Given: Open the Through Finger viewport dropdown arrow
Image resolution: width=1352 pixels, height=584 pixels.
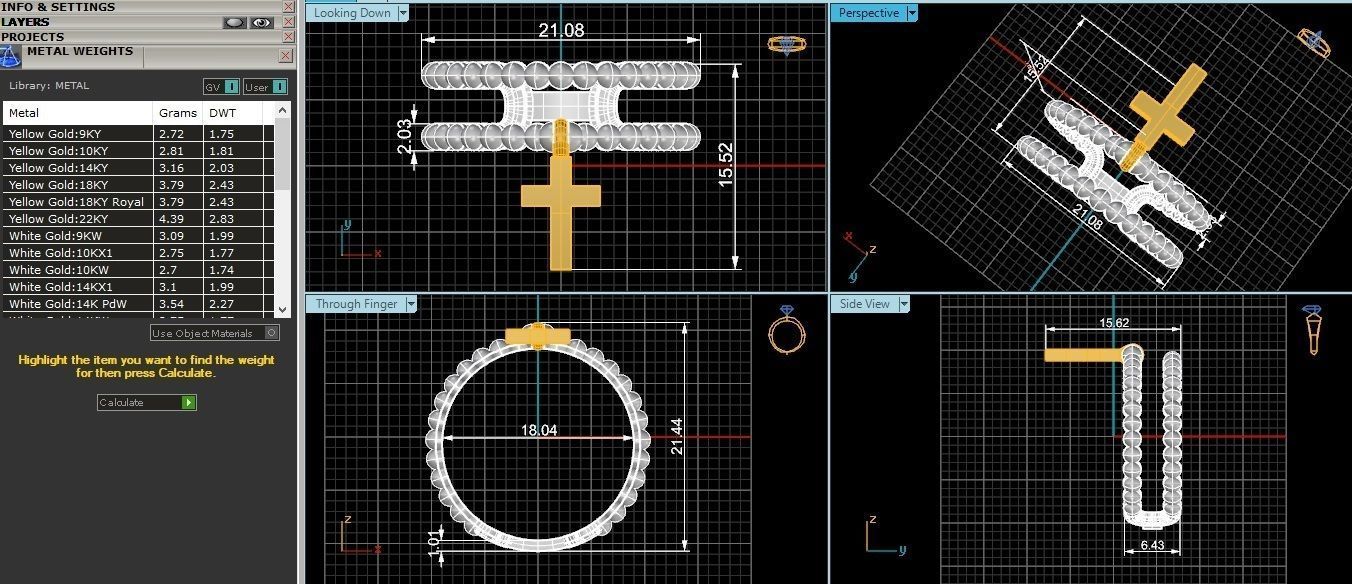Looking at the screenshot, I should click(410, 303).
